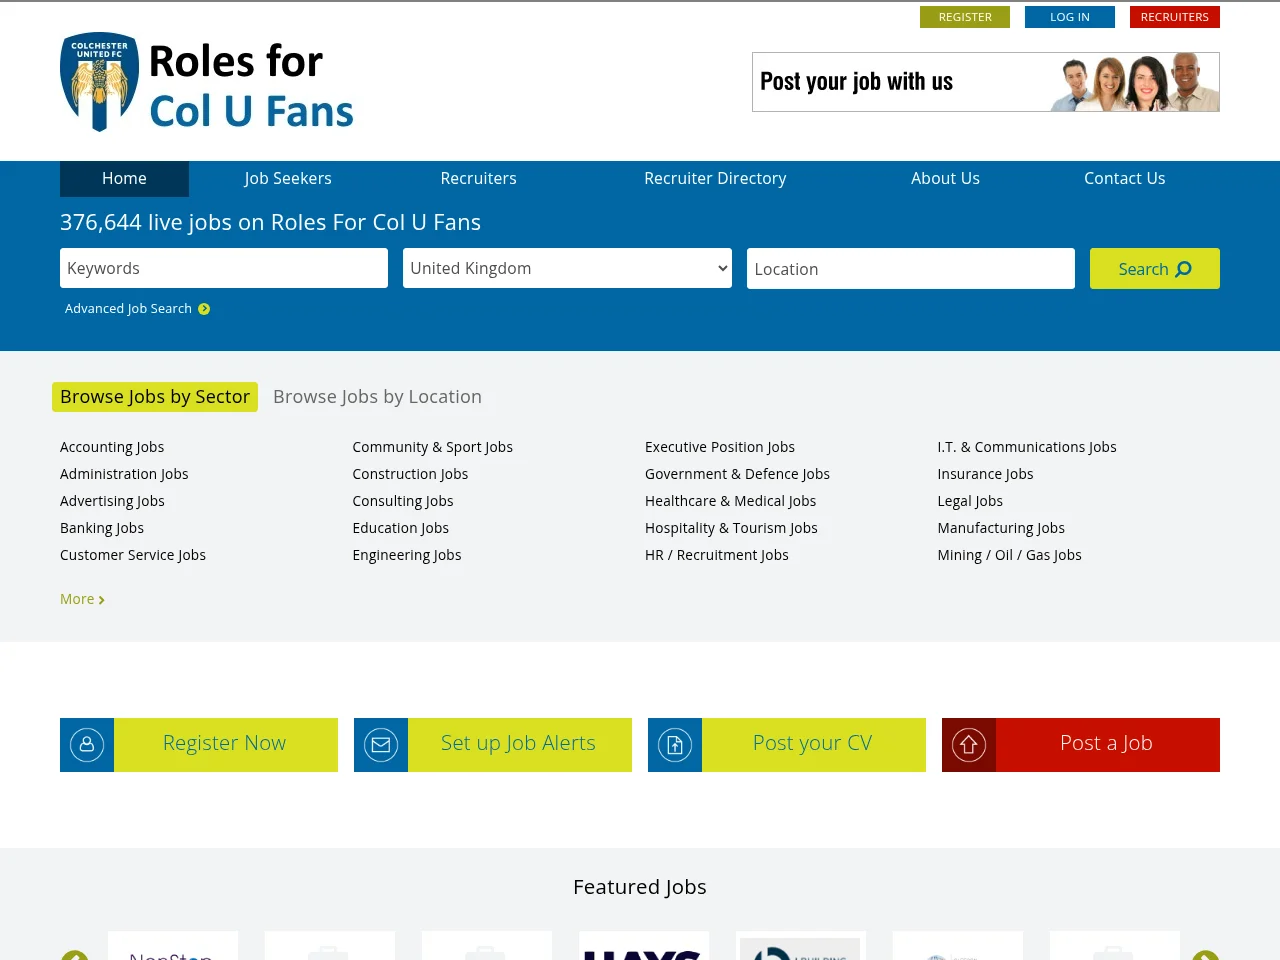
Task: Click the LOG IN button
Action: coord(1070,17)
